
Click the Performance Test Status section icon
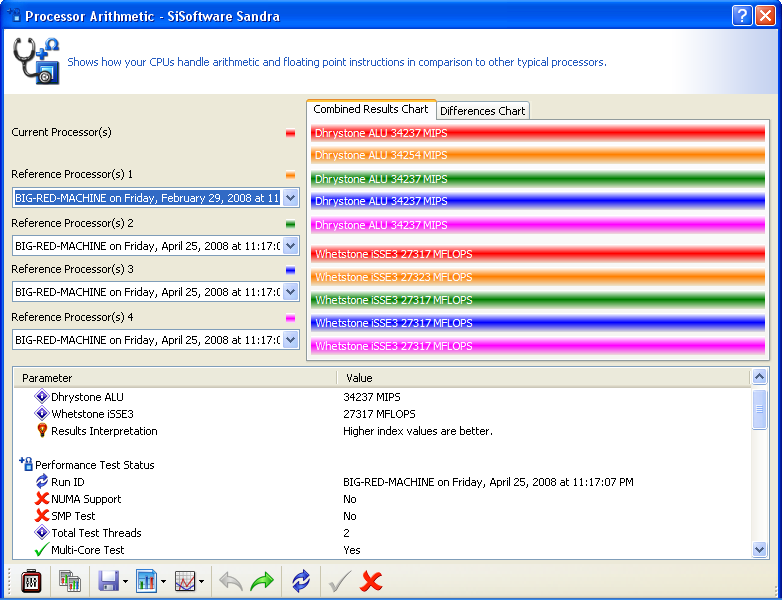(26, 464)
